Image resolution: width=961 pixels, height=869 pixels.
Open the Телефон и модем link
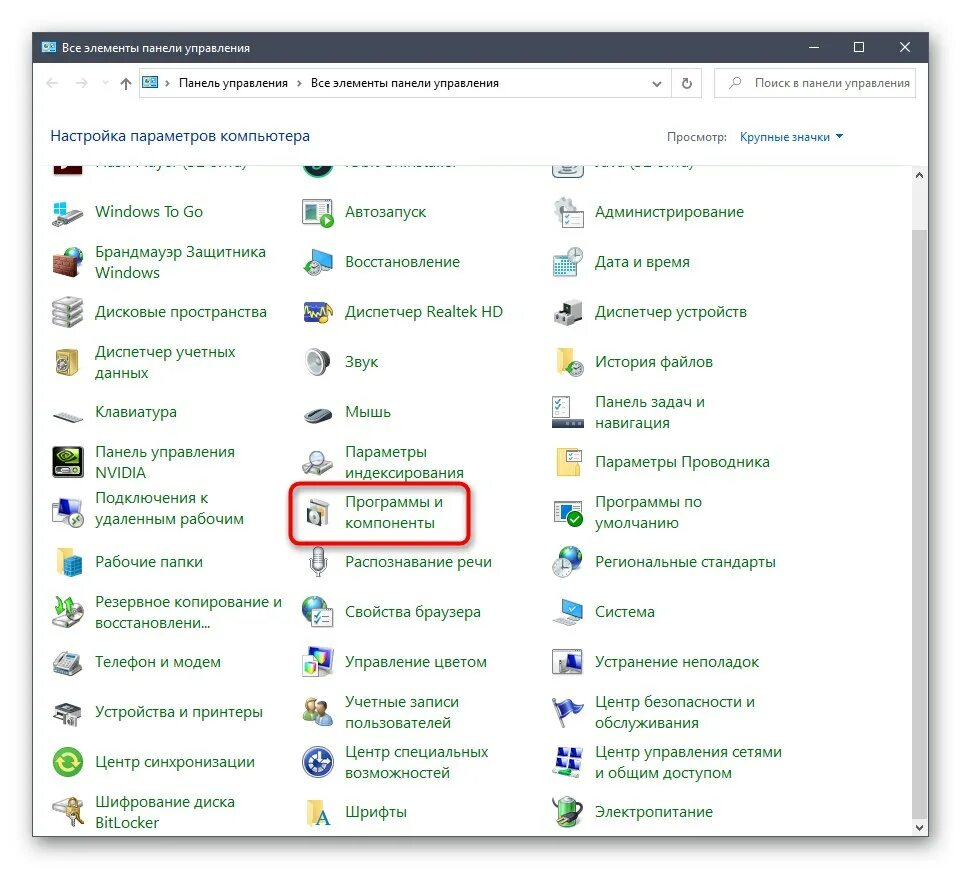pos(158,662)
